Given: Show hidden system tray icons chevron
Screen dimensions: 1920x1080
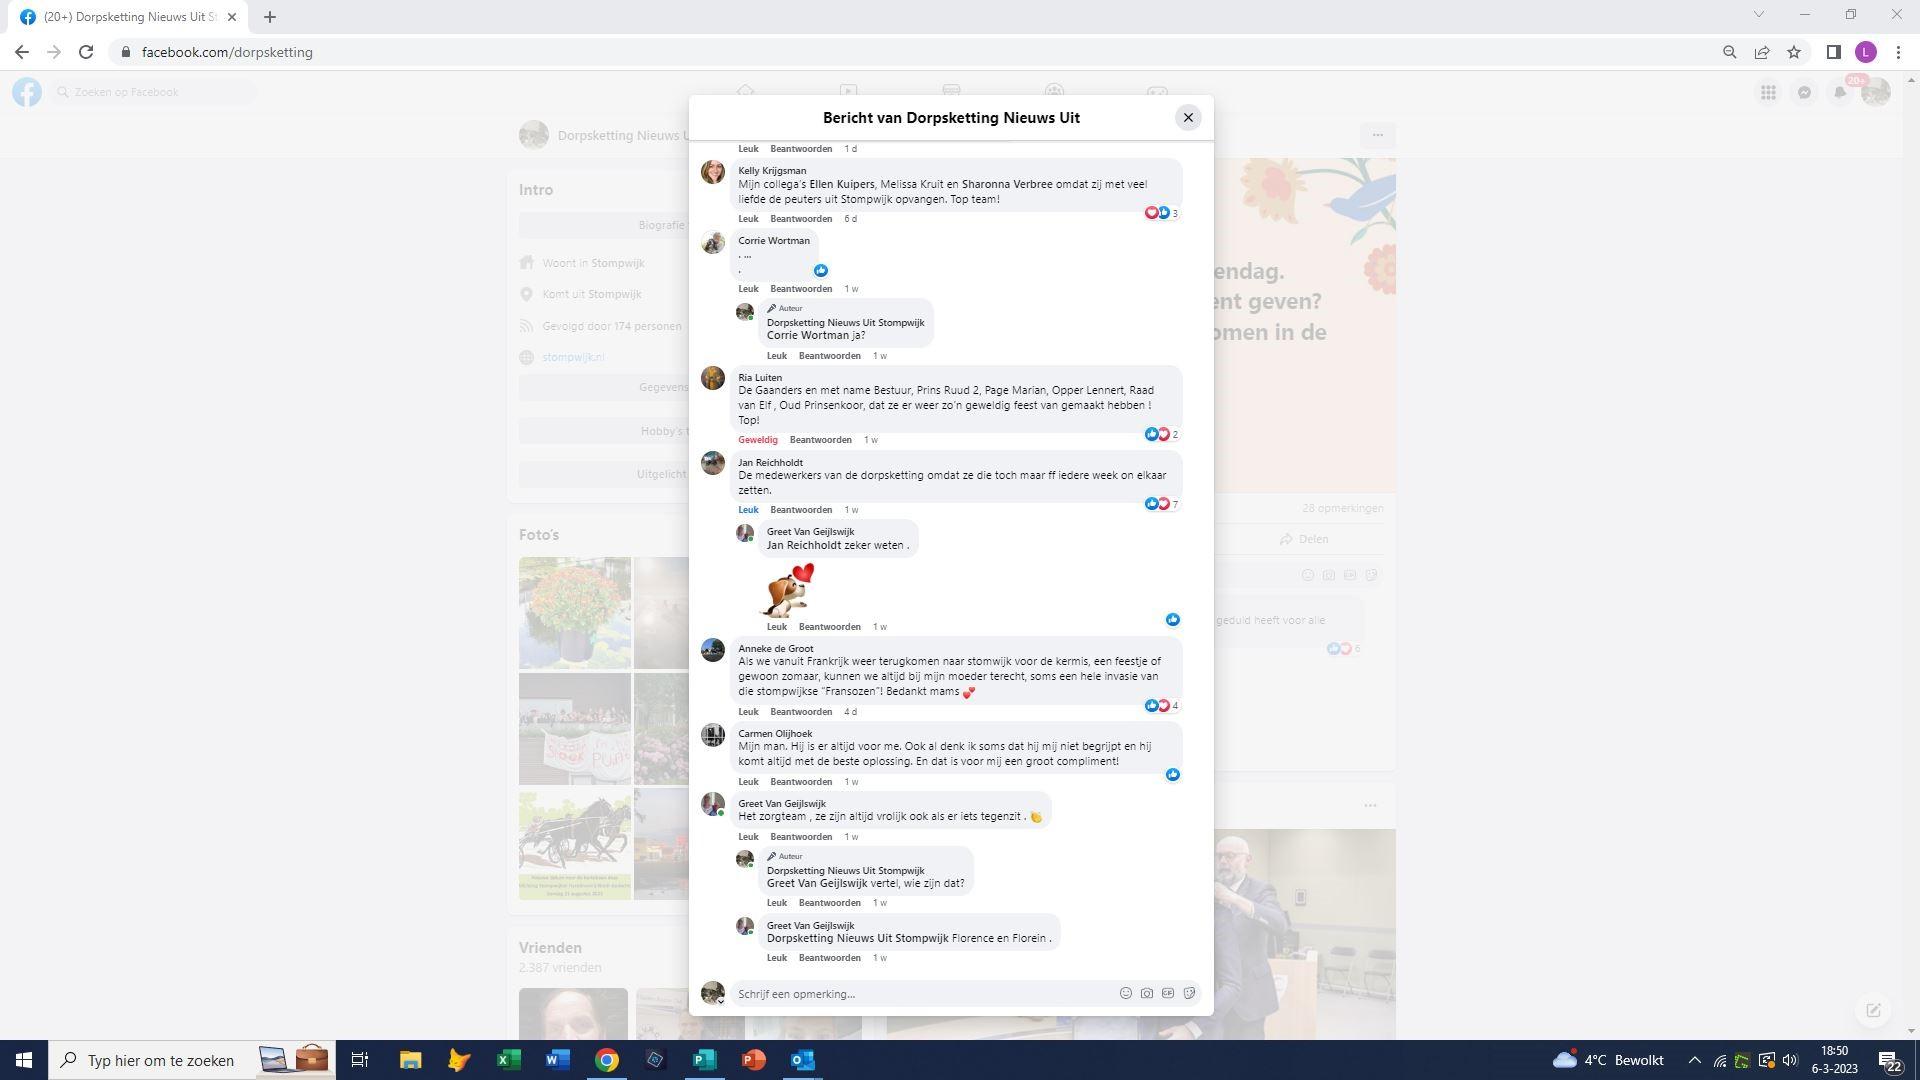Looking at the screenshot, I should tap(1694, 1060).
